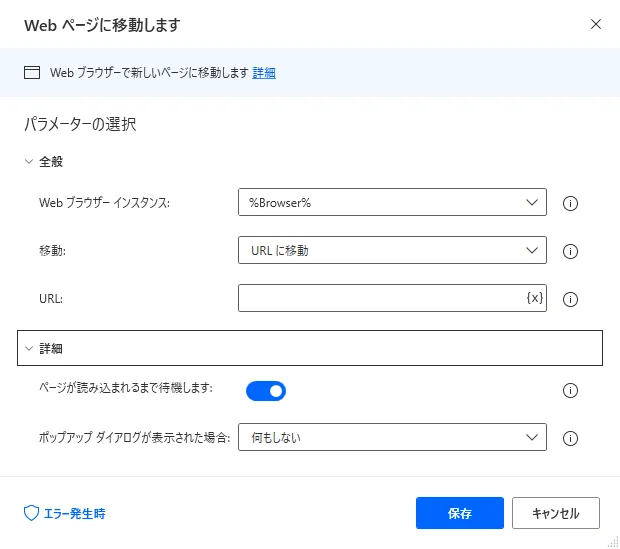The width and height of the screenshot is (620, 549).
Task: Click the キャンセル button
Action: (555, 513)
